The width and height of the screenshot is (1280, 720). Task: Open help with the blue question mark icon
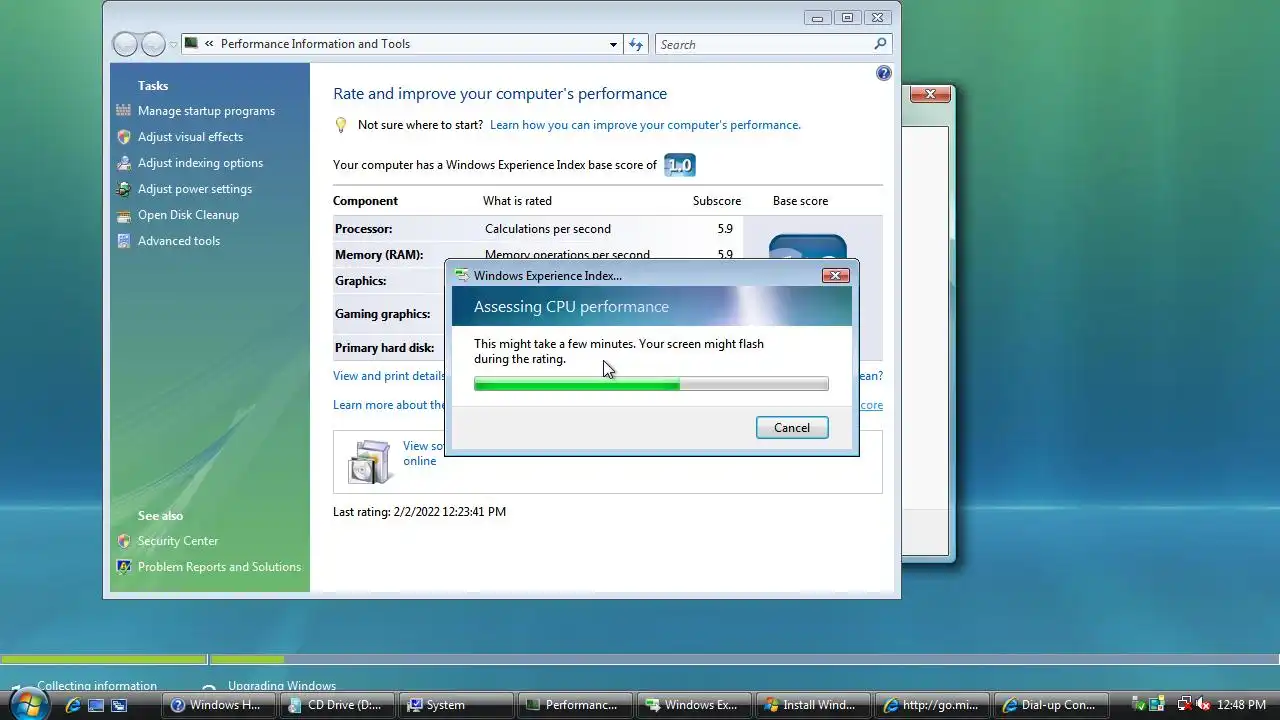pyautogui.click(x=884, y=73)
